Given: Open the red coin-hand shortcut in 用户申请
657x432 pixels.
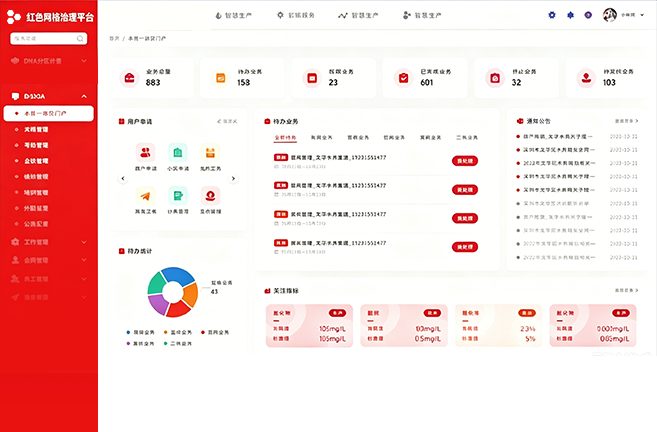Looking at the screenshot, I should [x=210, y=196].
